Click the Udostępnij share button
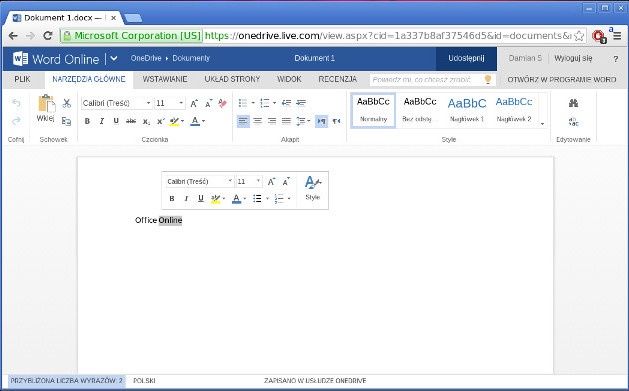629x391 pixels. 466,59
